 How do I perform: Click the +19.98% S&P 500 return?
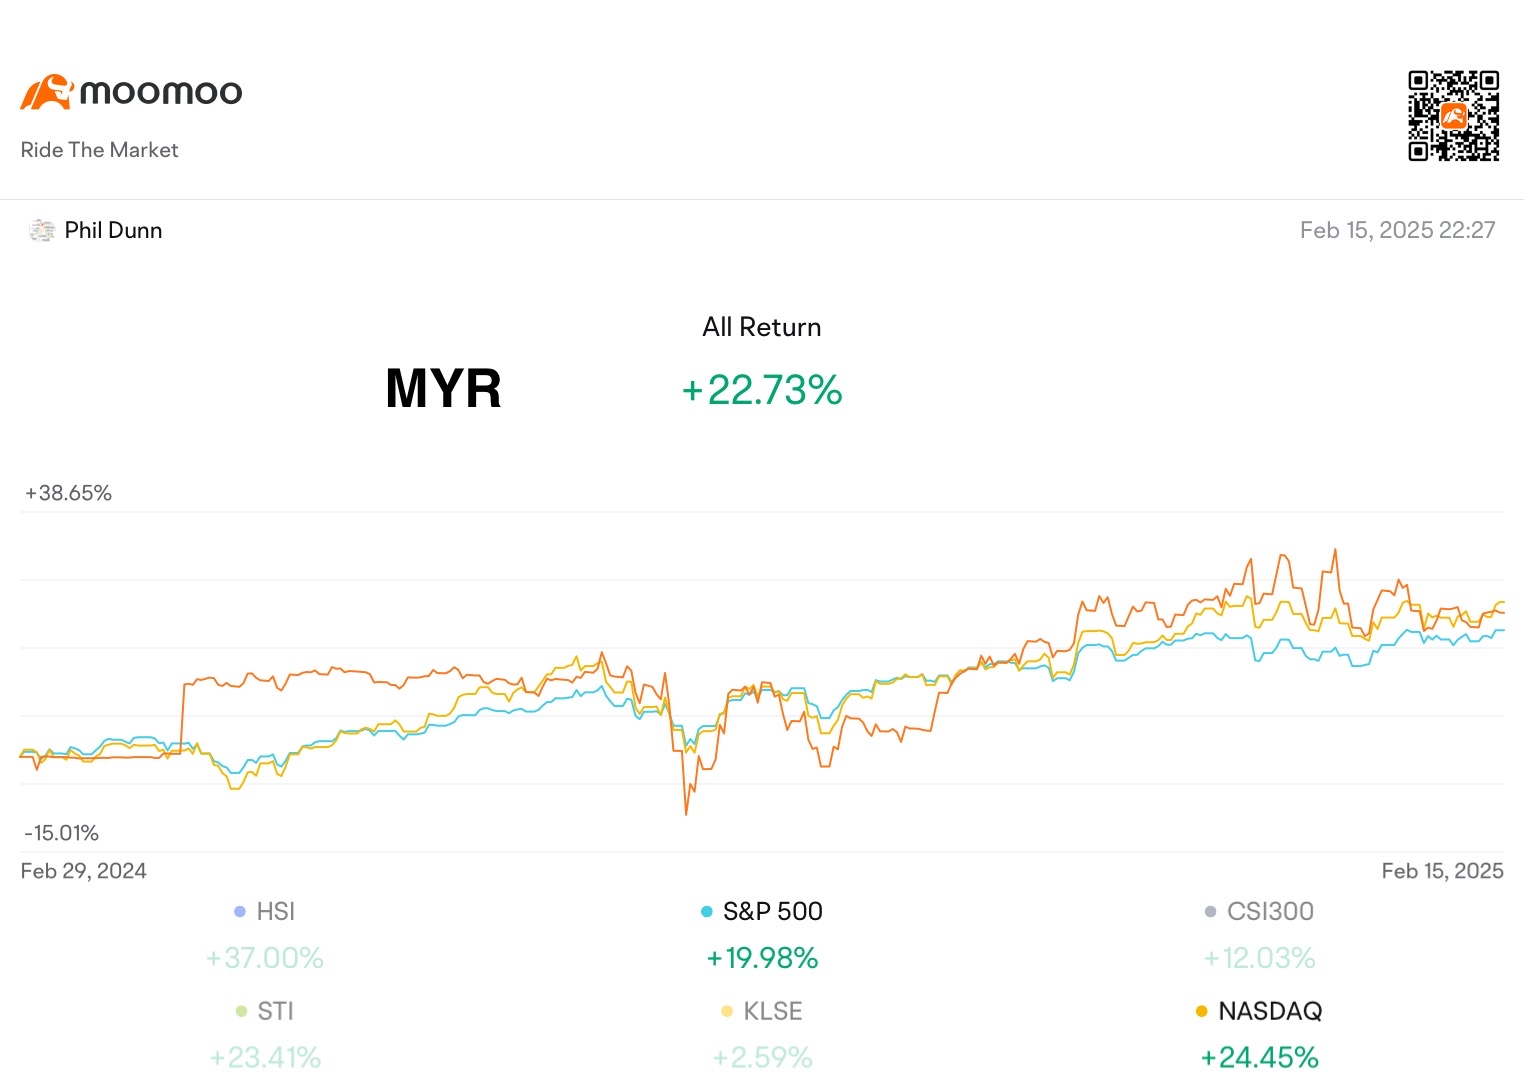click(762, 958)
